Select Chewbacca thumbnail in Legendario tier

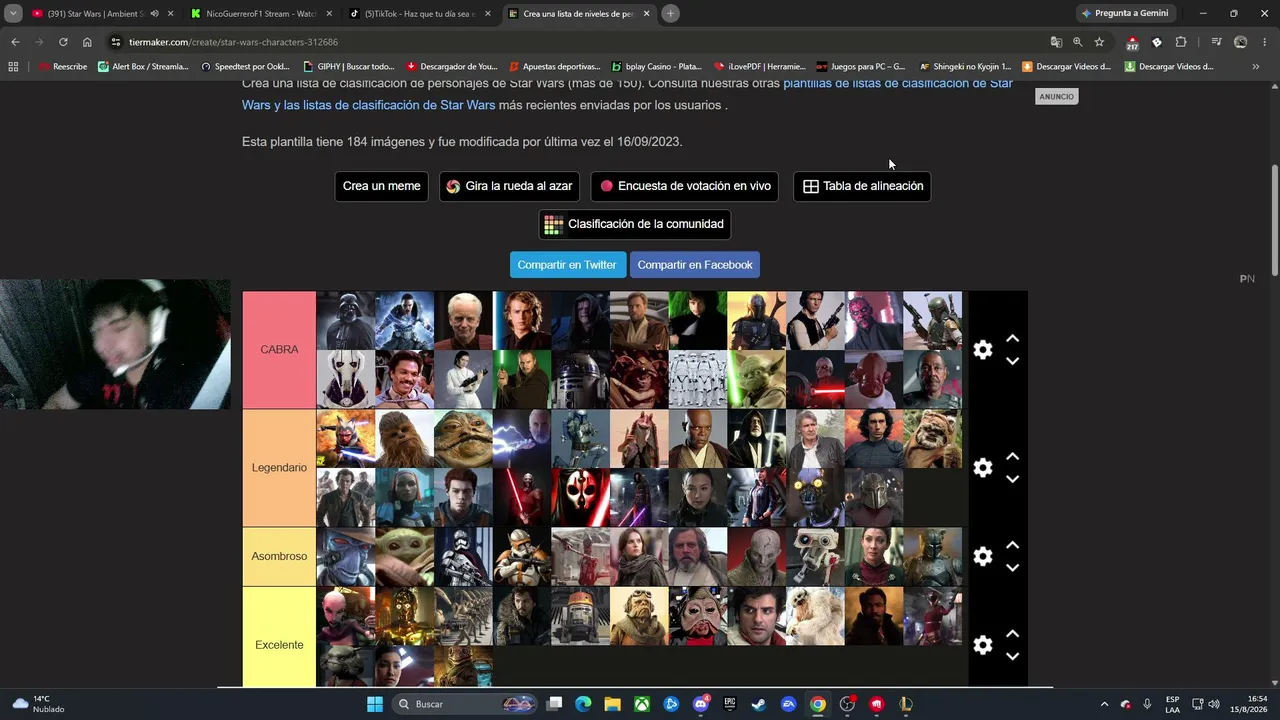coord(404,439)
